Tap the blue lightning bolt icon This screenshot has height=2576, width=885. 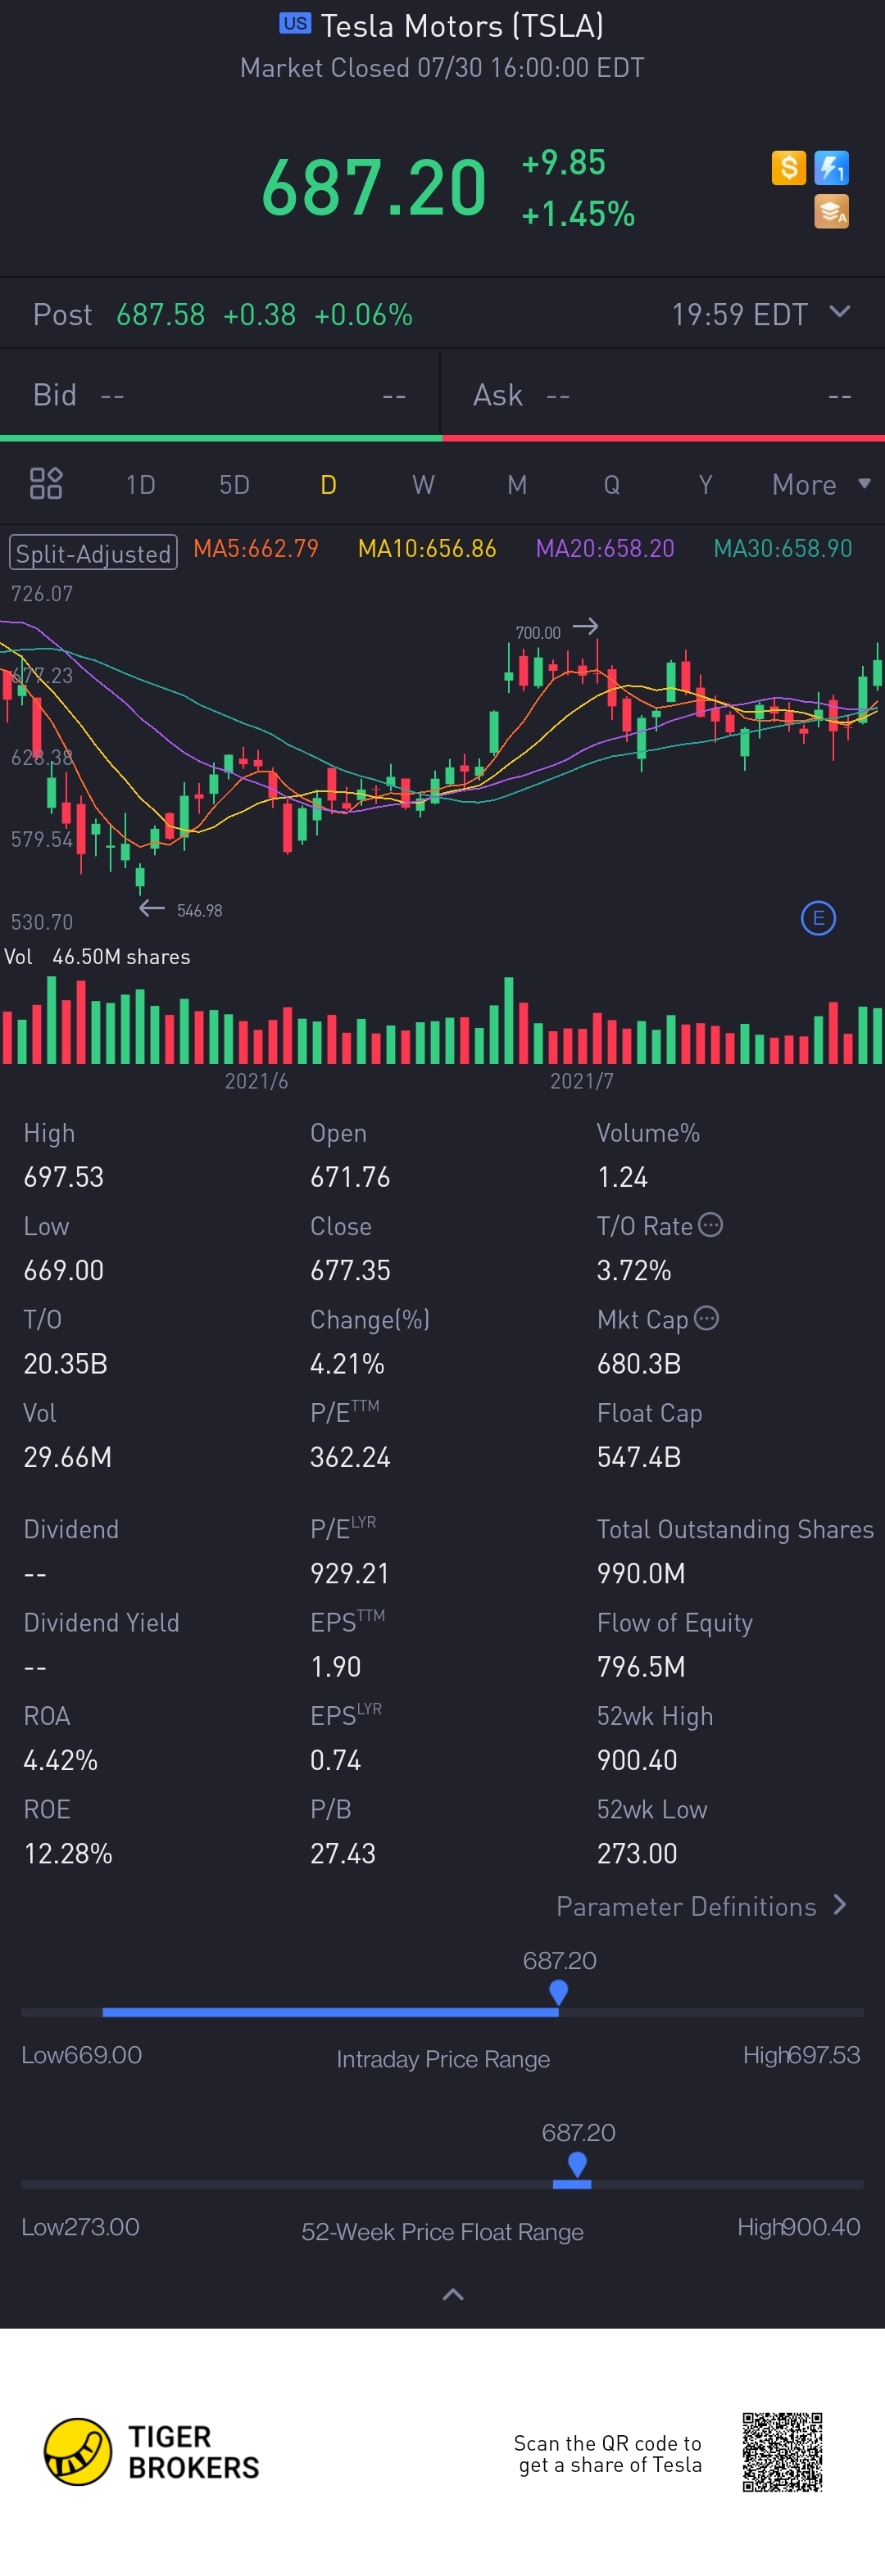831,167
